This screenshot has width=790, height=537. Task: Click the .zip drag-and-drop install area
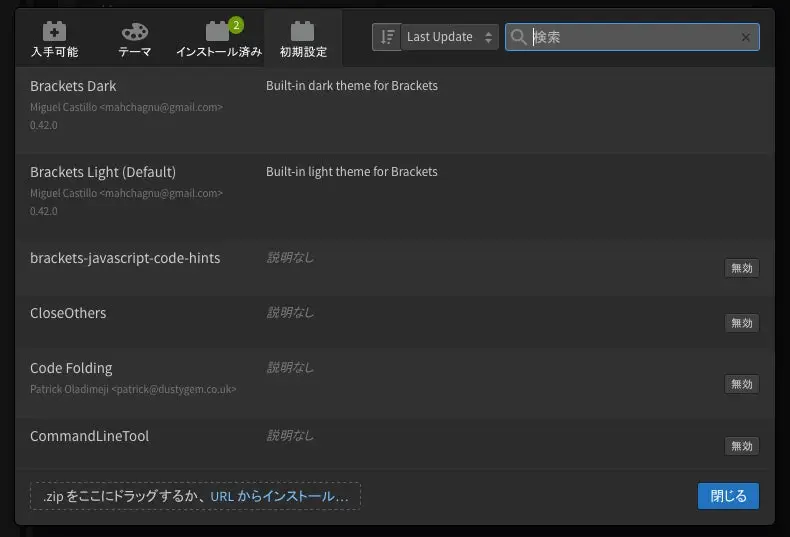pyautogui.click(x=195, y=496)
